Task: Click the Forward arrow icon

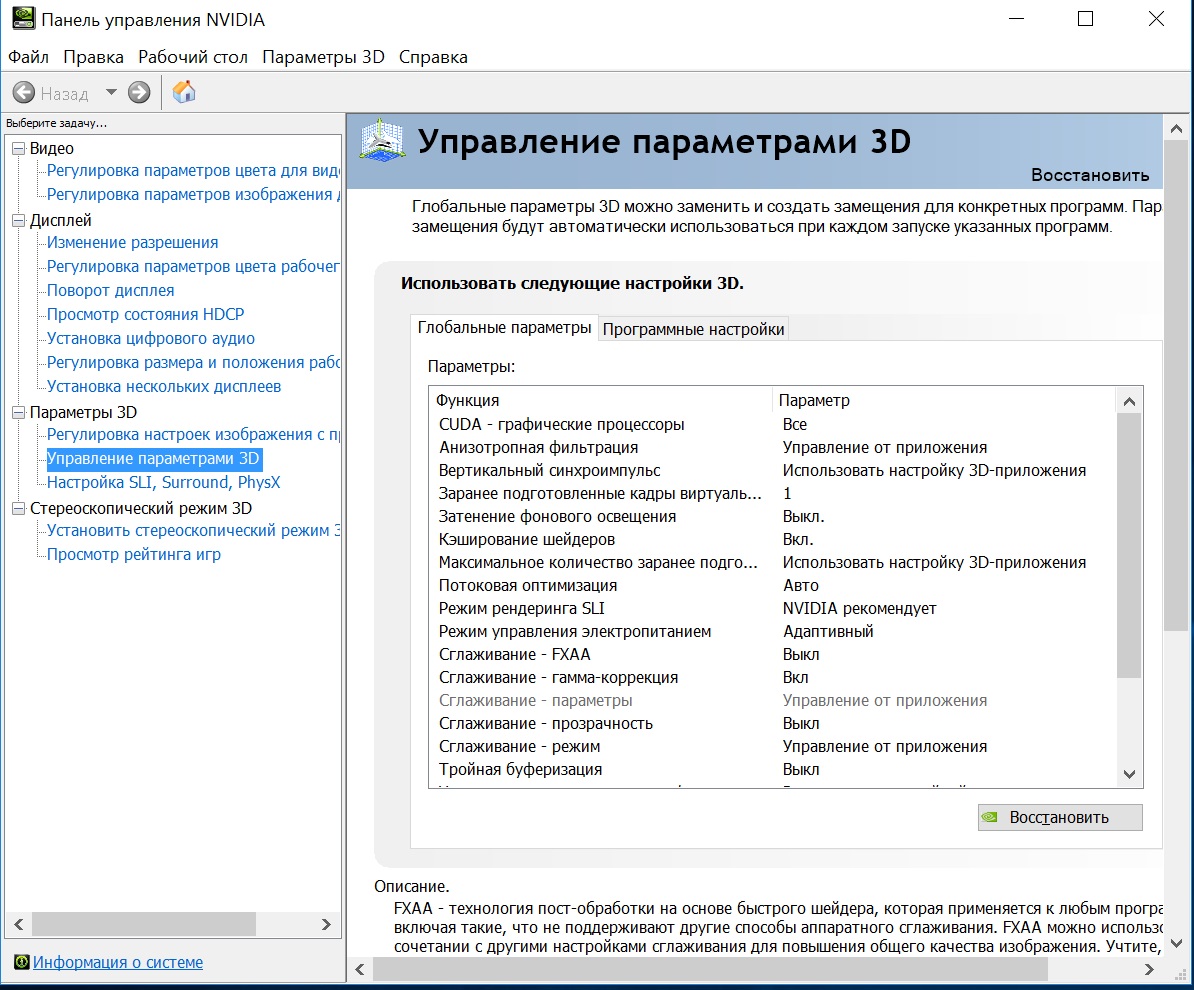Action: tap(139, 93)
